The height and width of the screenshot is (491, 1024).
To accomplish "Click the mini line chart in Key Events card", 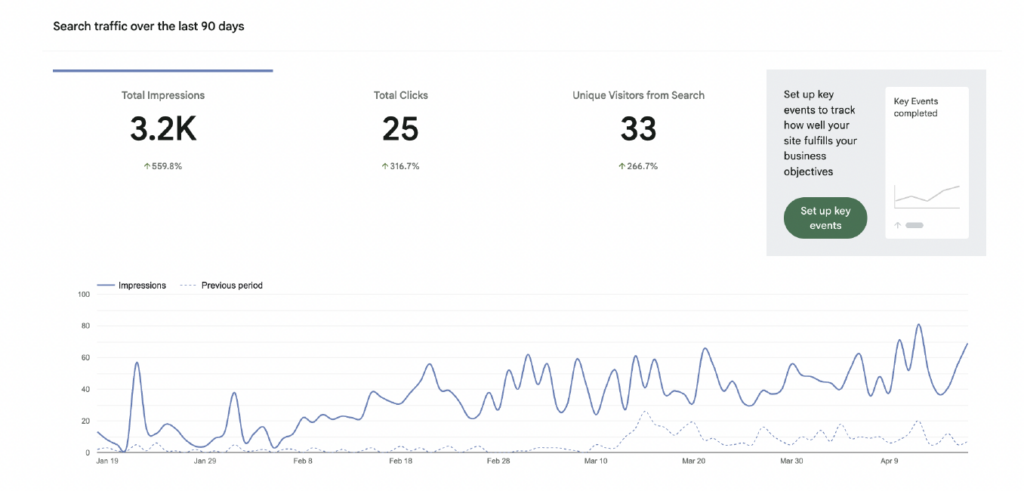I will pos(927,195).
